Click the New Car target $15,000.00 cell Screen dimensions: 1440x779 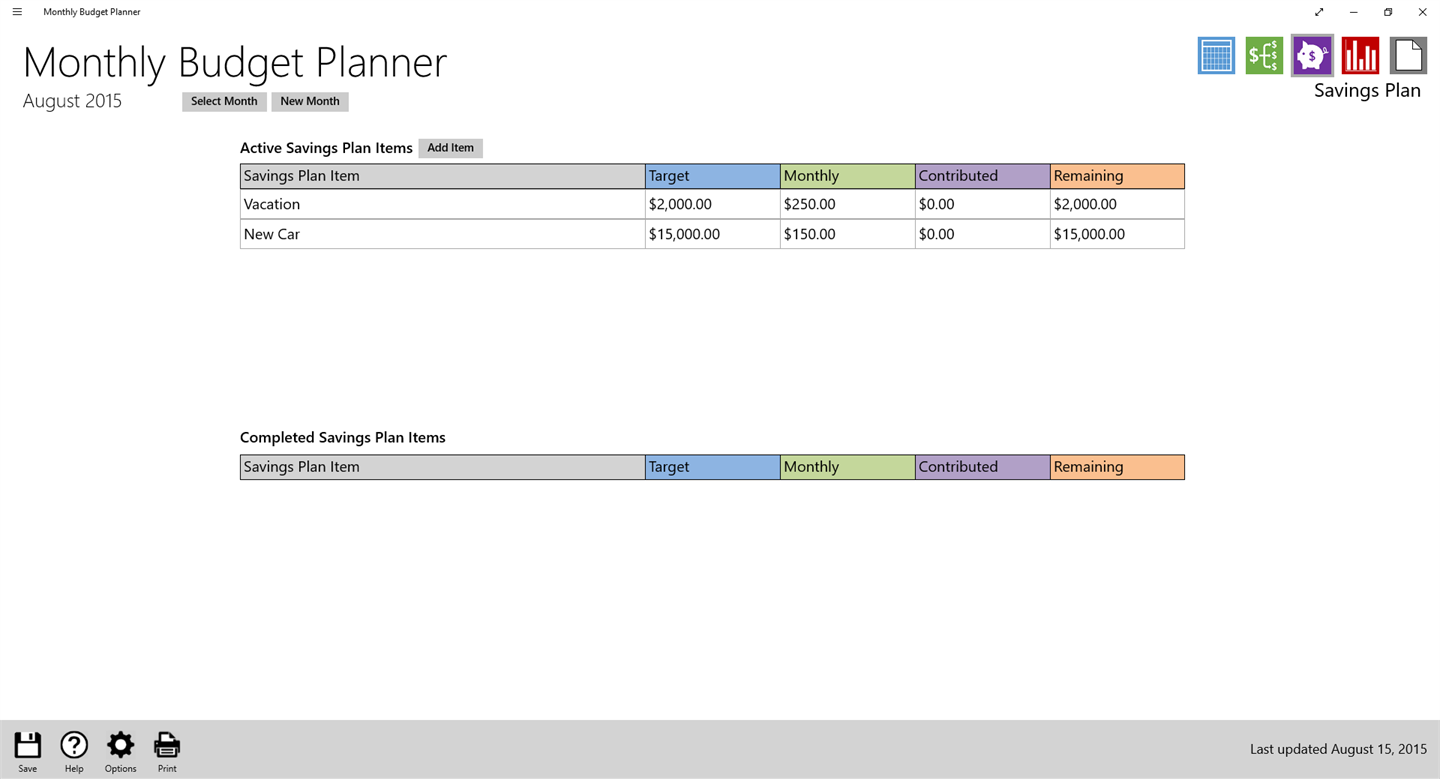coord(712,234)
